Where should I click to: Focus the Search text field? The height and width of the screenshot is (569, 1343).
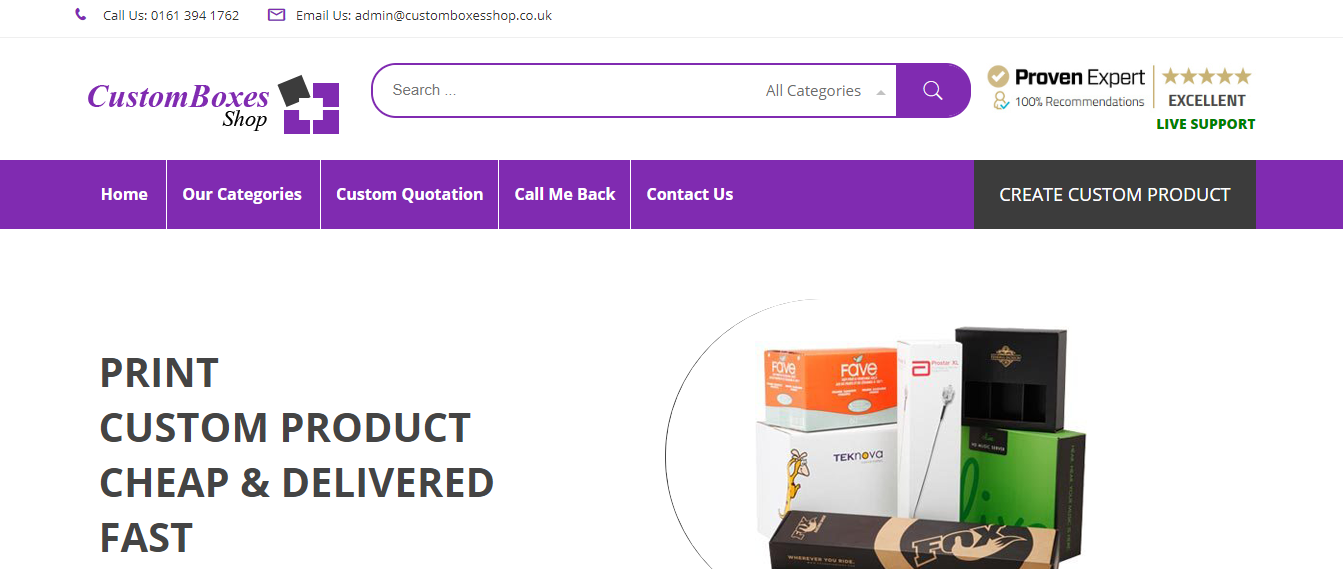565,90
